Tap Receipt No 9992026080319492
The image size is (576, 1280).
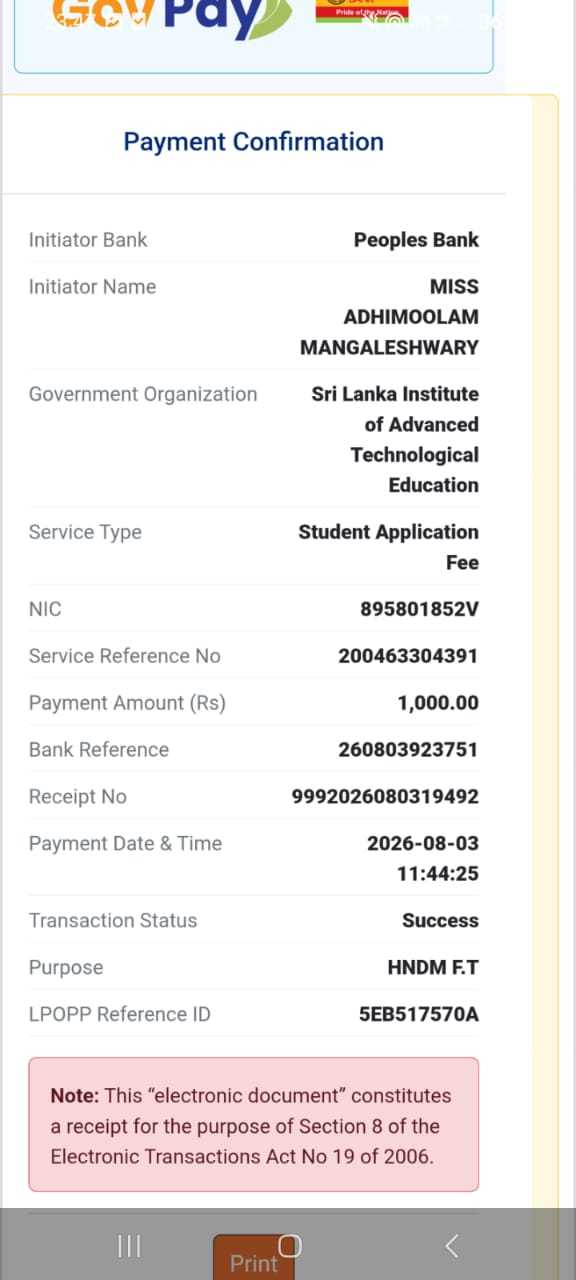[x=385, y=797]
